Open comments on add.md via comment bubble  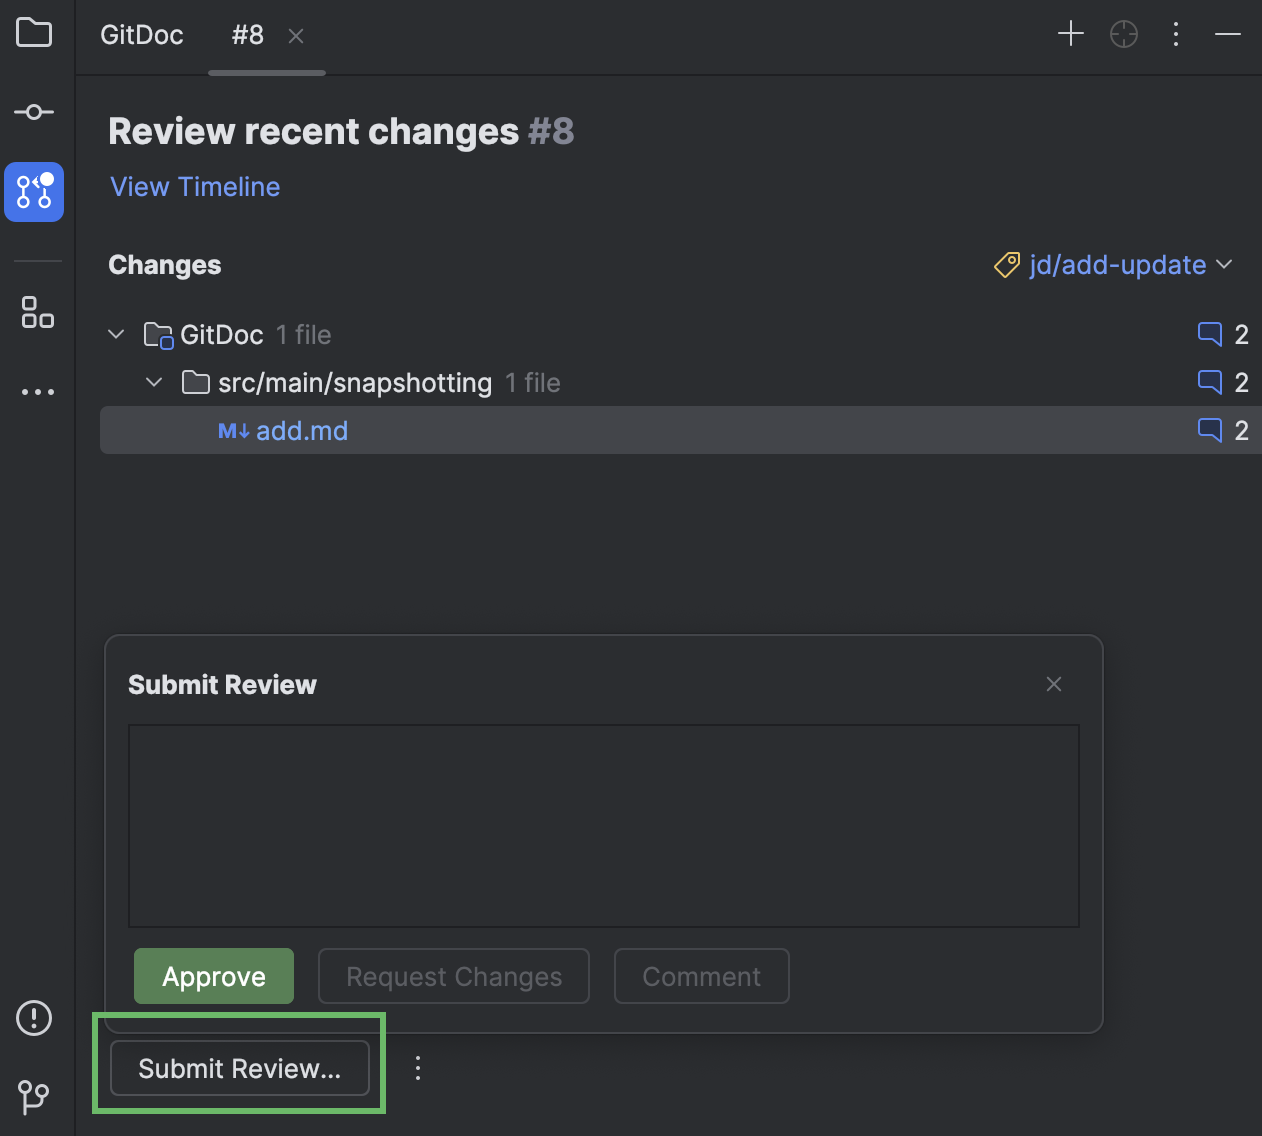pos(1210,430)
